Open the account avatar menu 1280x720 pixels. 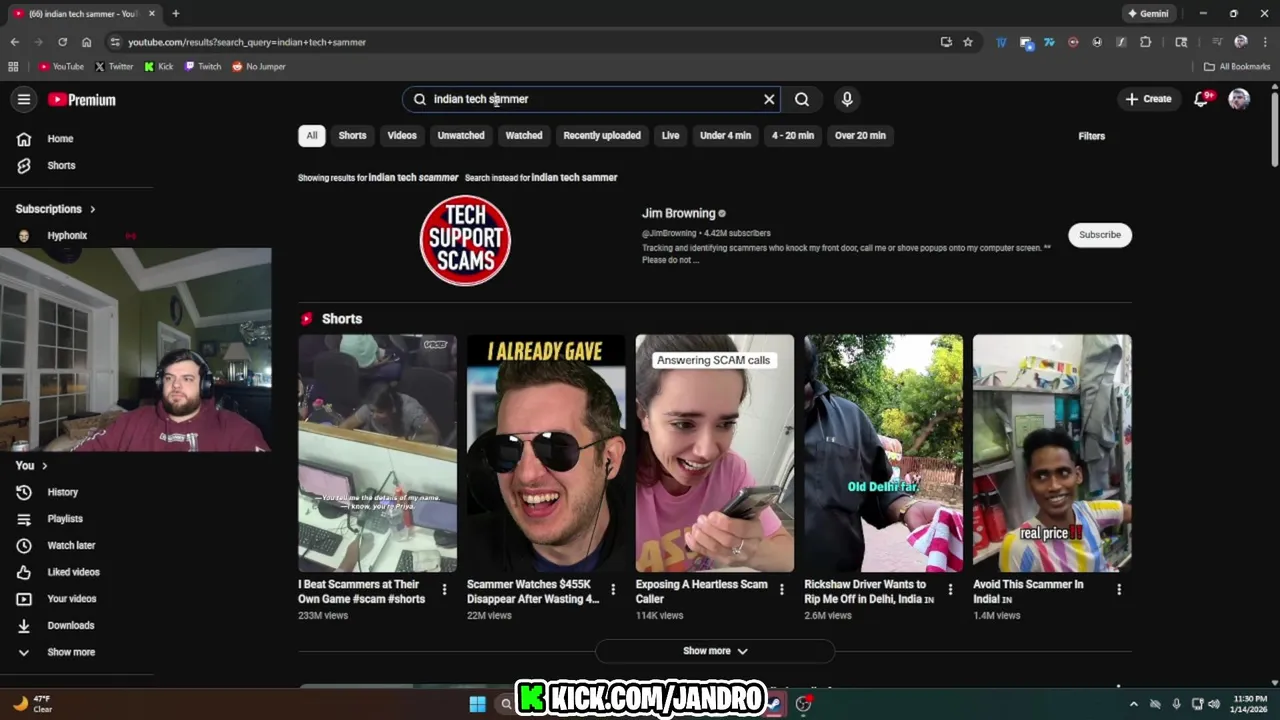click(x=1239, y=99)
